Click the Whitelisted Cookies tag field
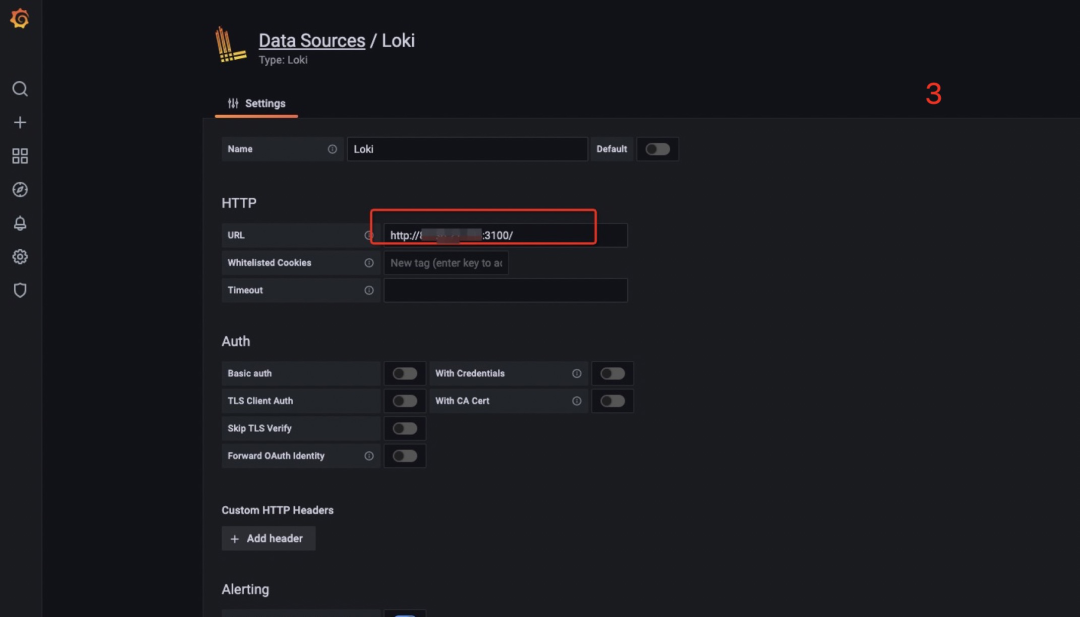The height and width of the screenshot is (617, 1080). pyautogui.click(x=446, y=263)
